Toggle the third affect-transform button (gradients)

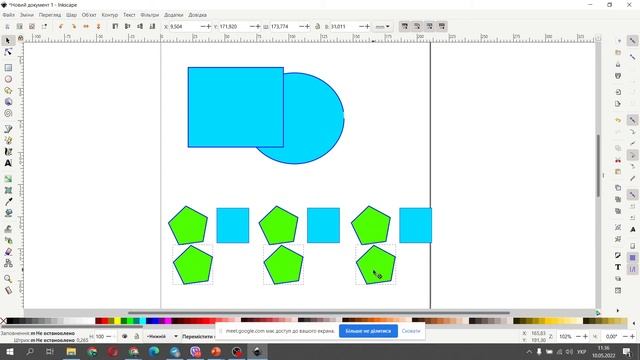[x=429, y=26]
